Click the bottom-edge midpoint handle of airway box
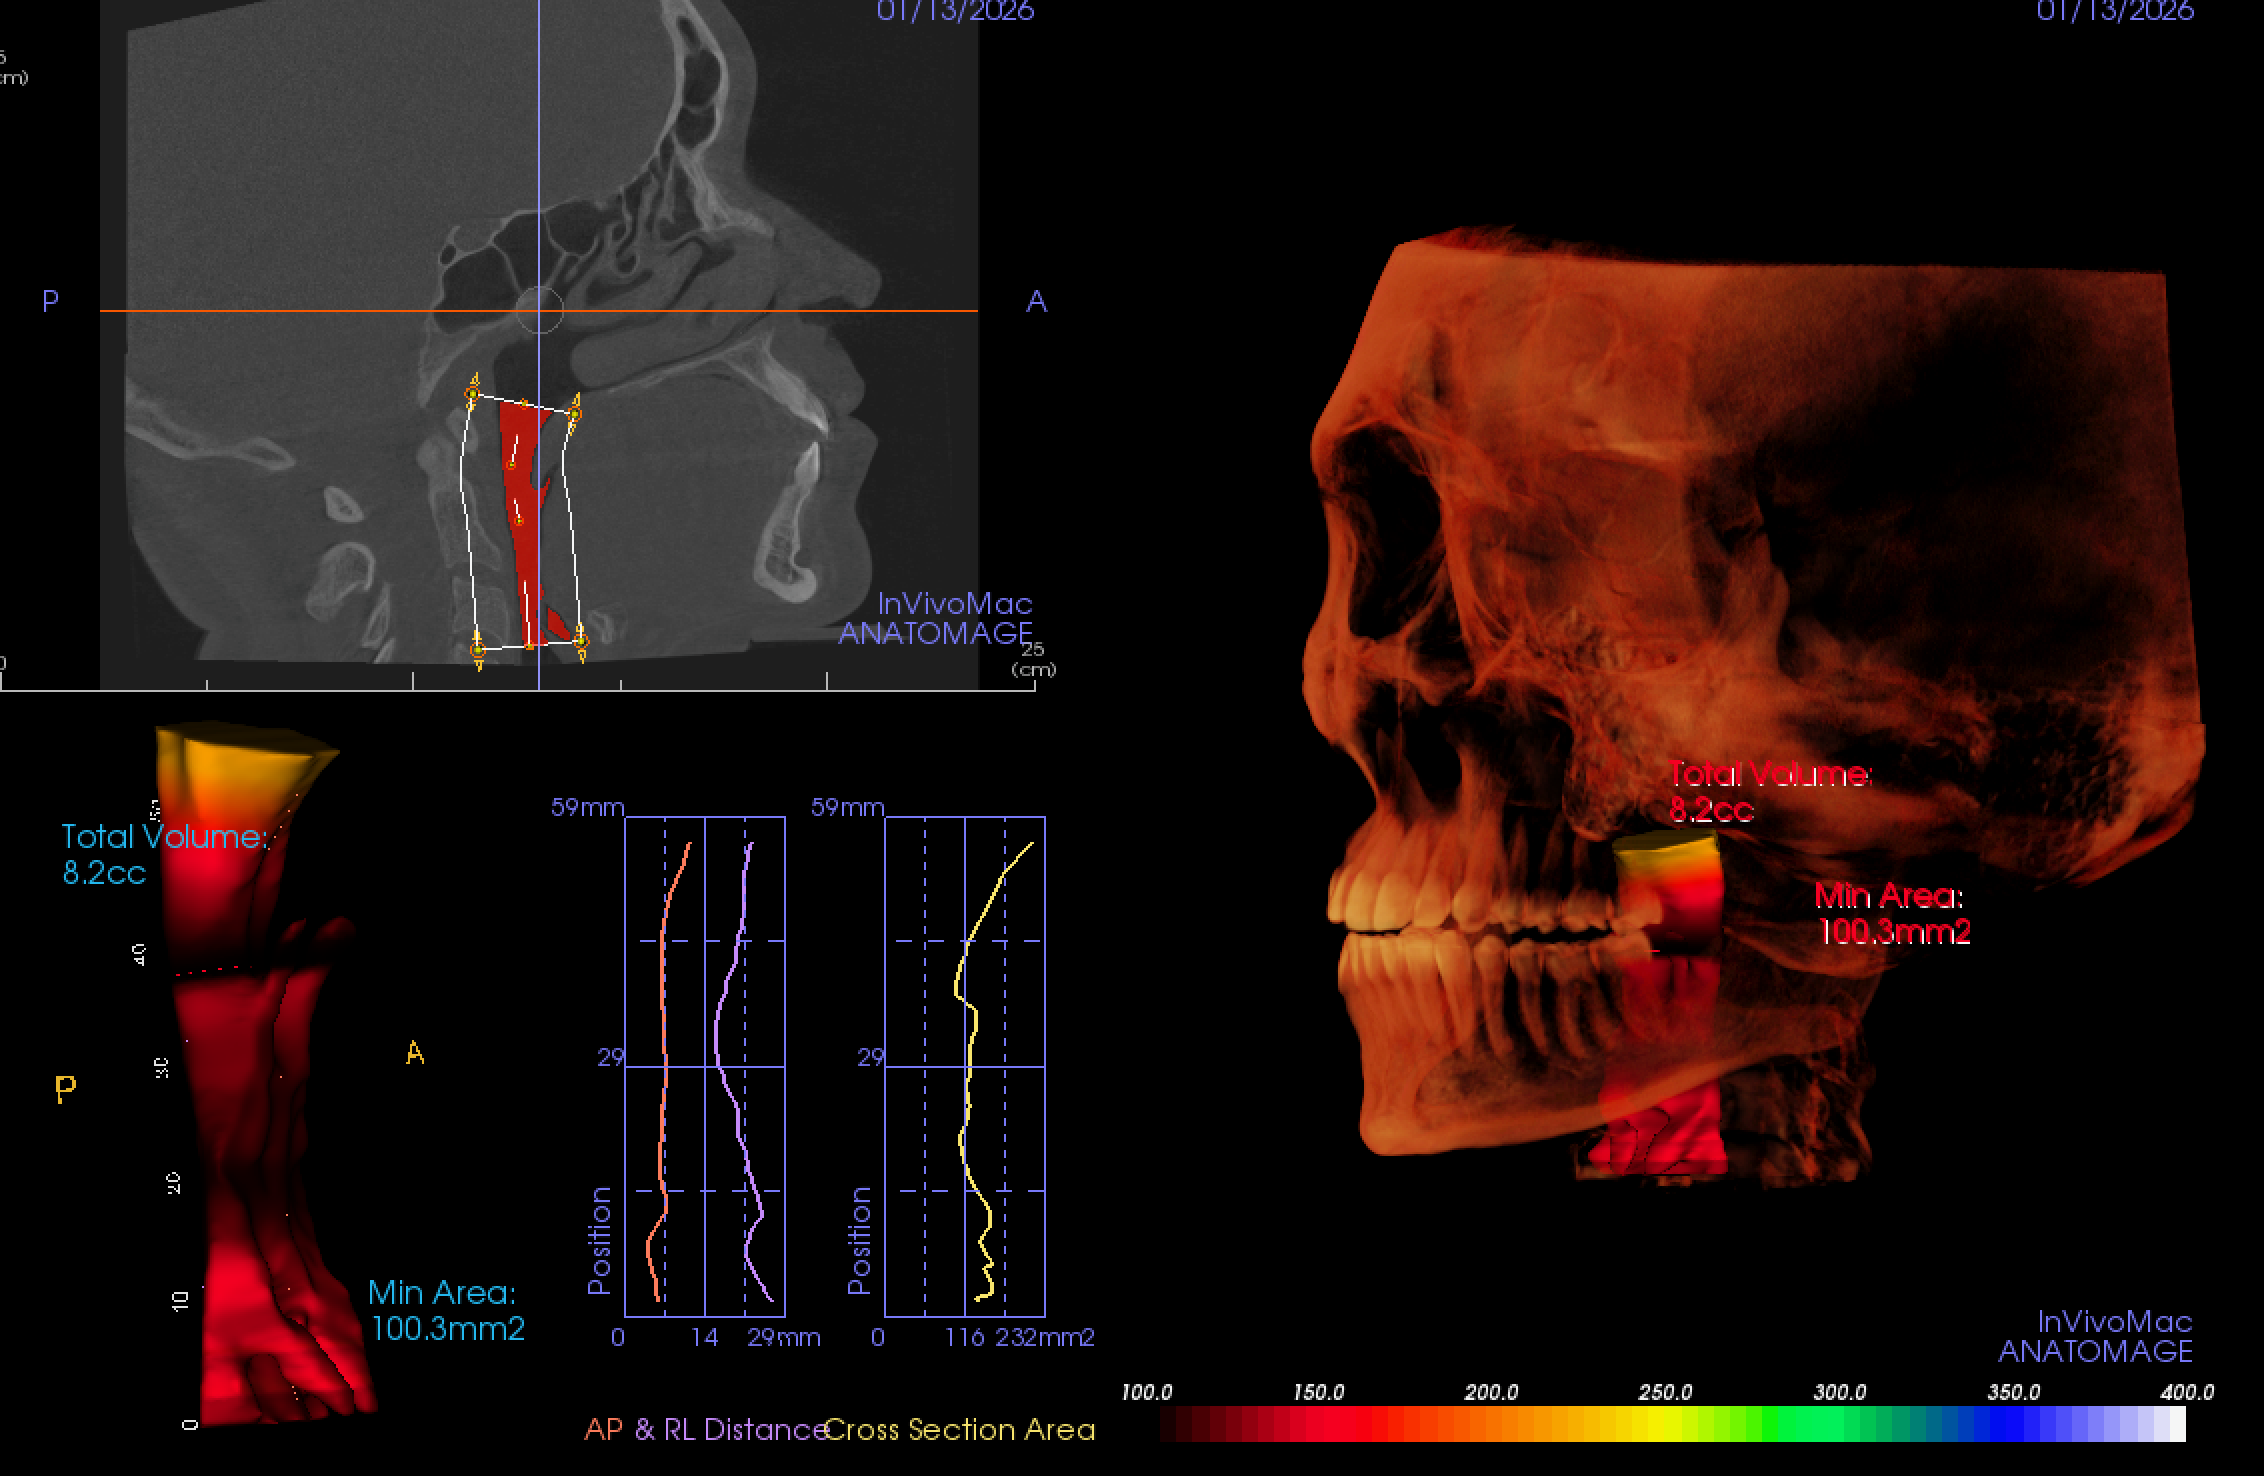2264x1476 pixels. coord(529,646)
